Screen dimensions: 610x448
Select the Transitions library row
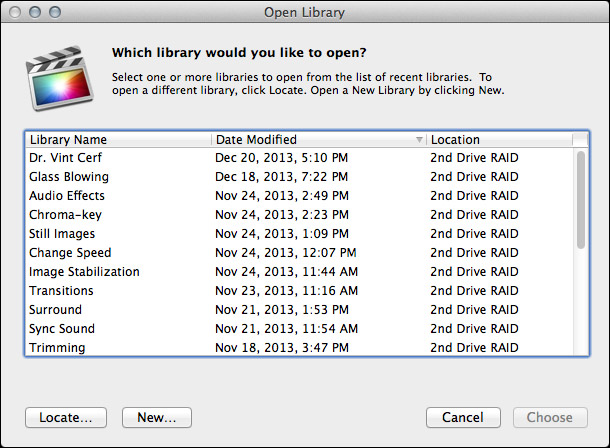point(299,290)
